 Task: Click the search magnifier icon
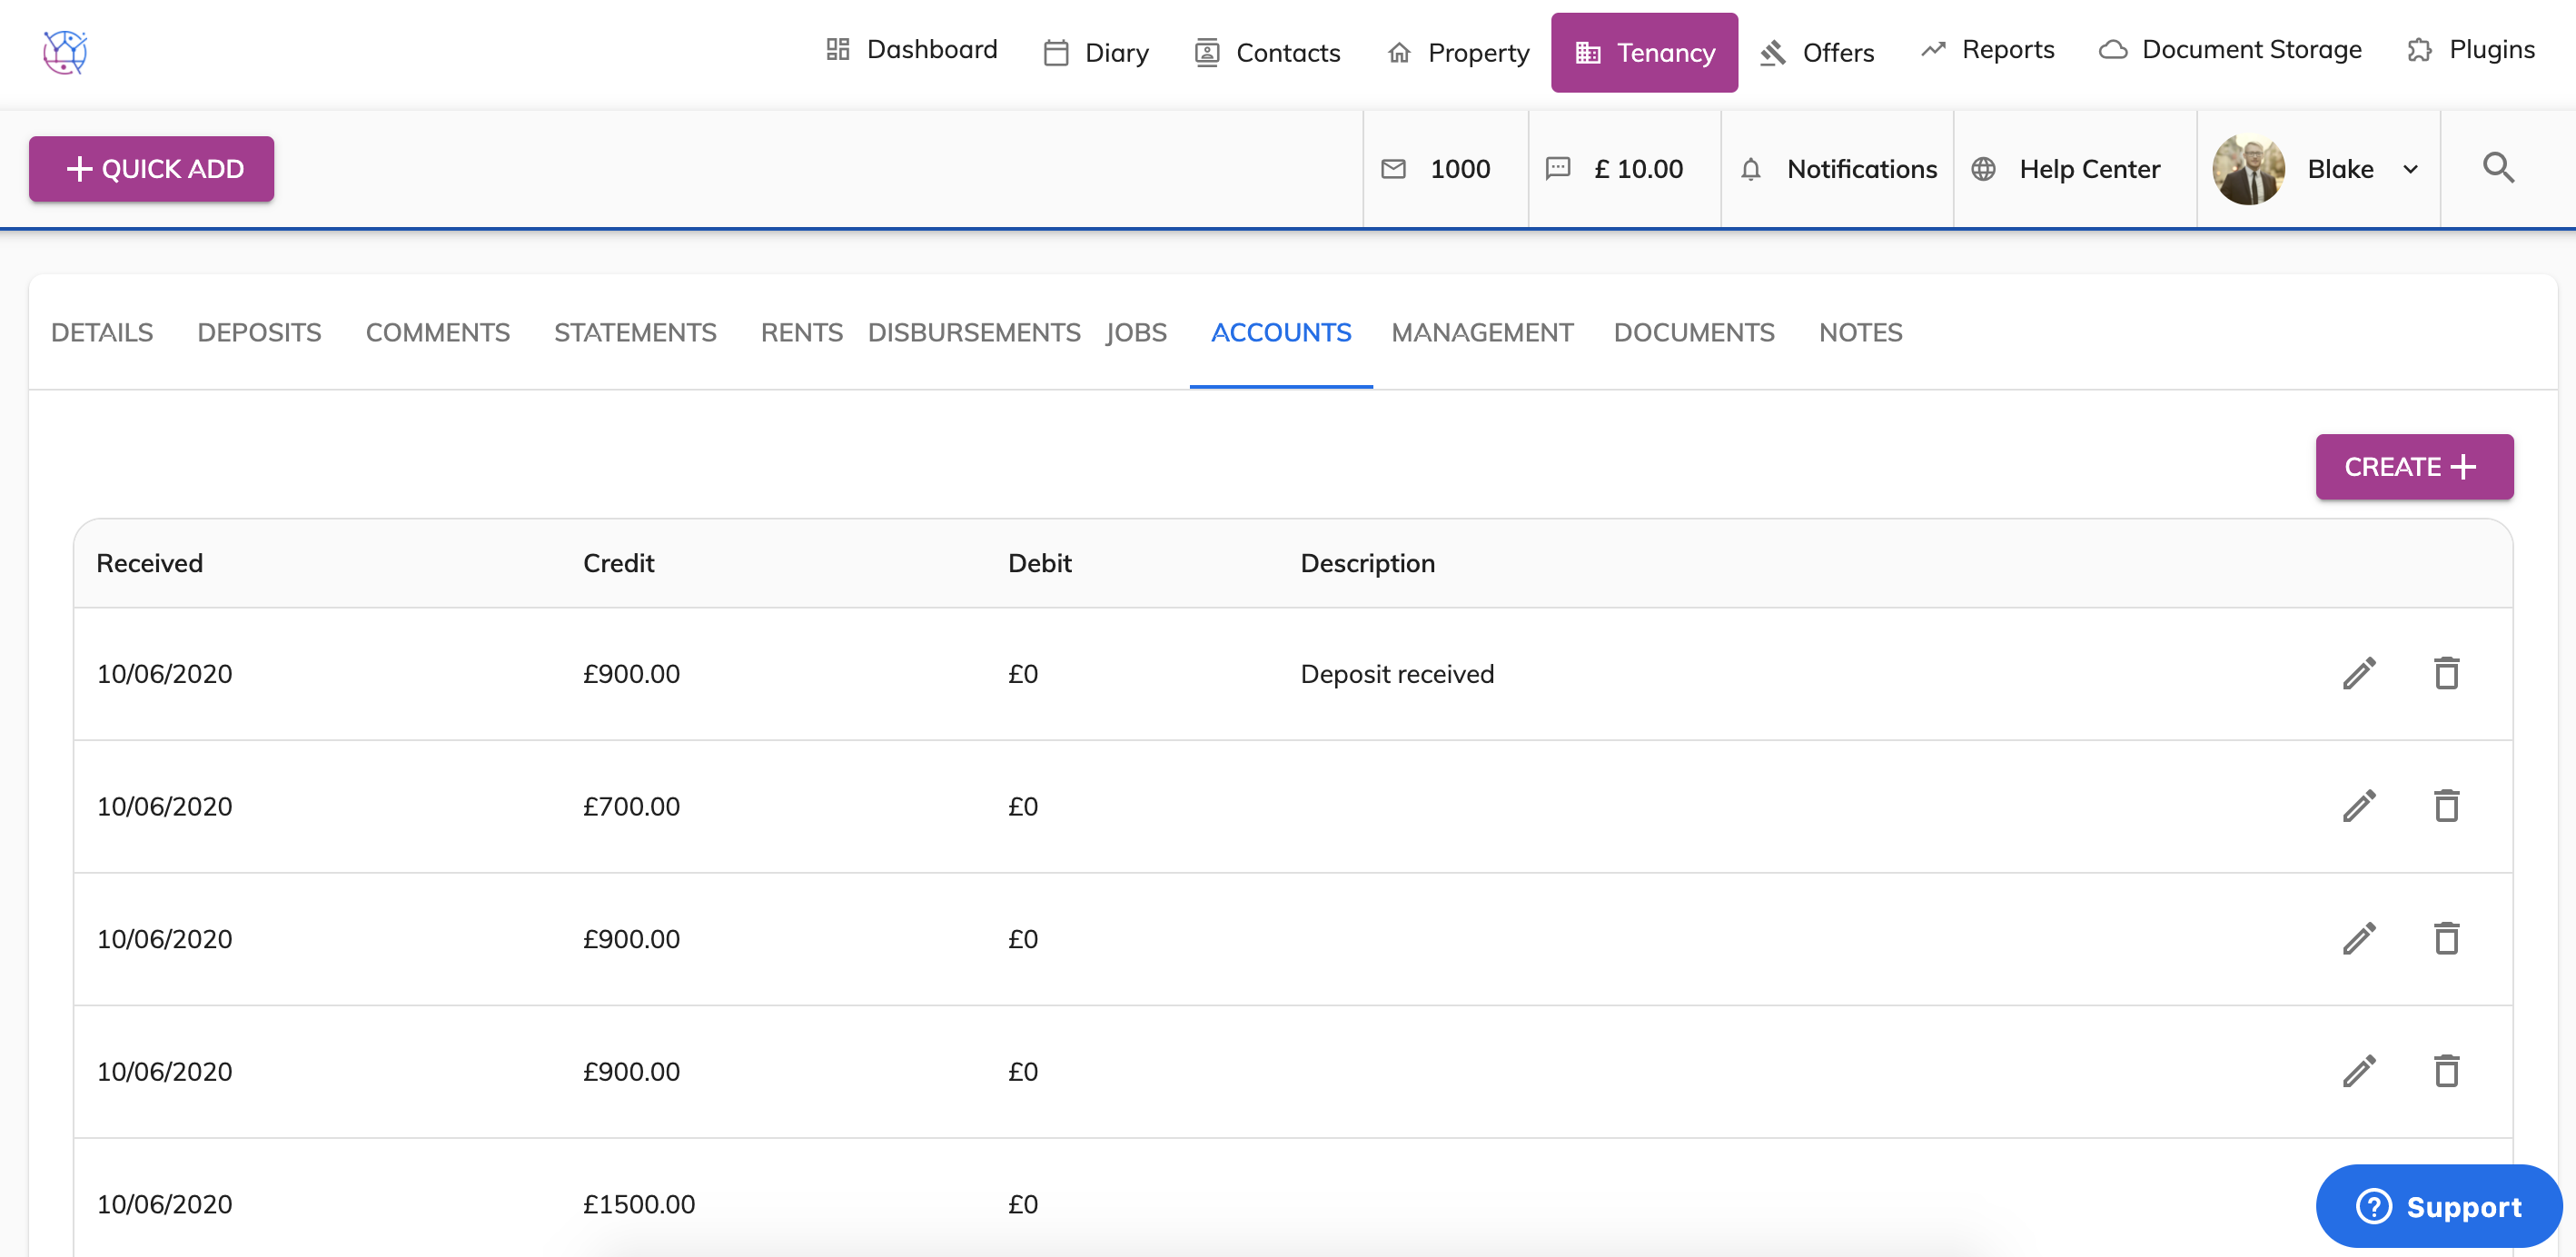(2498, 168)
